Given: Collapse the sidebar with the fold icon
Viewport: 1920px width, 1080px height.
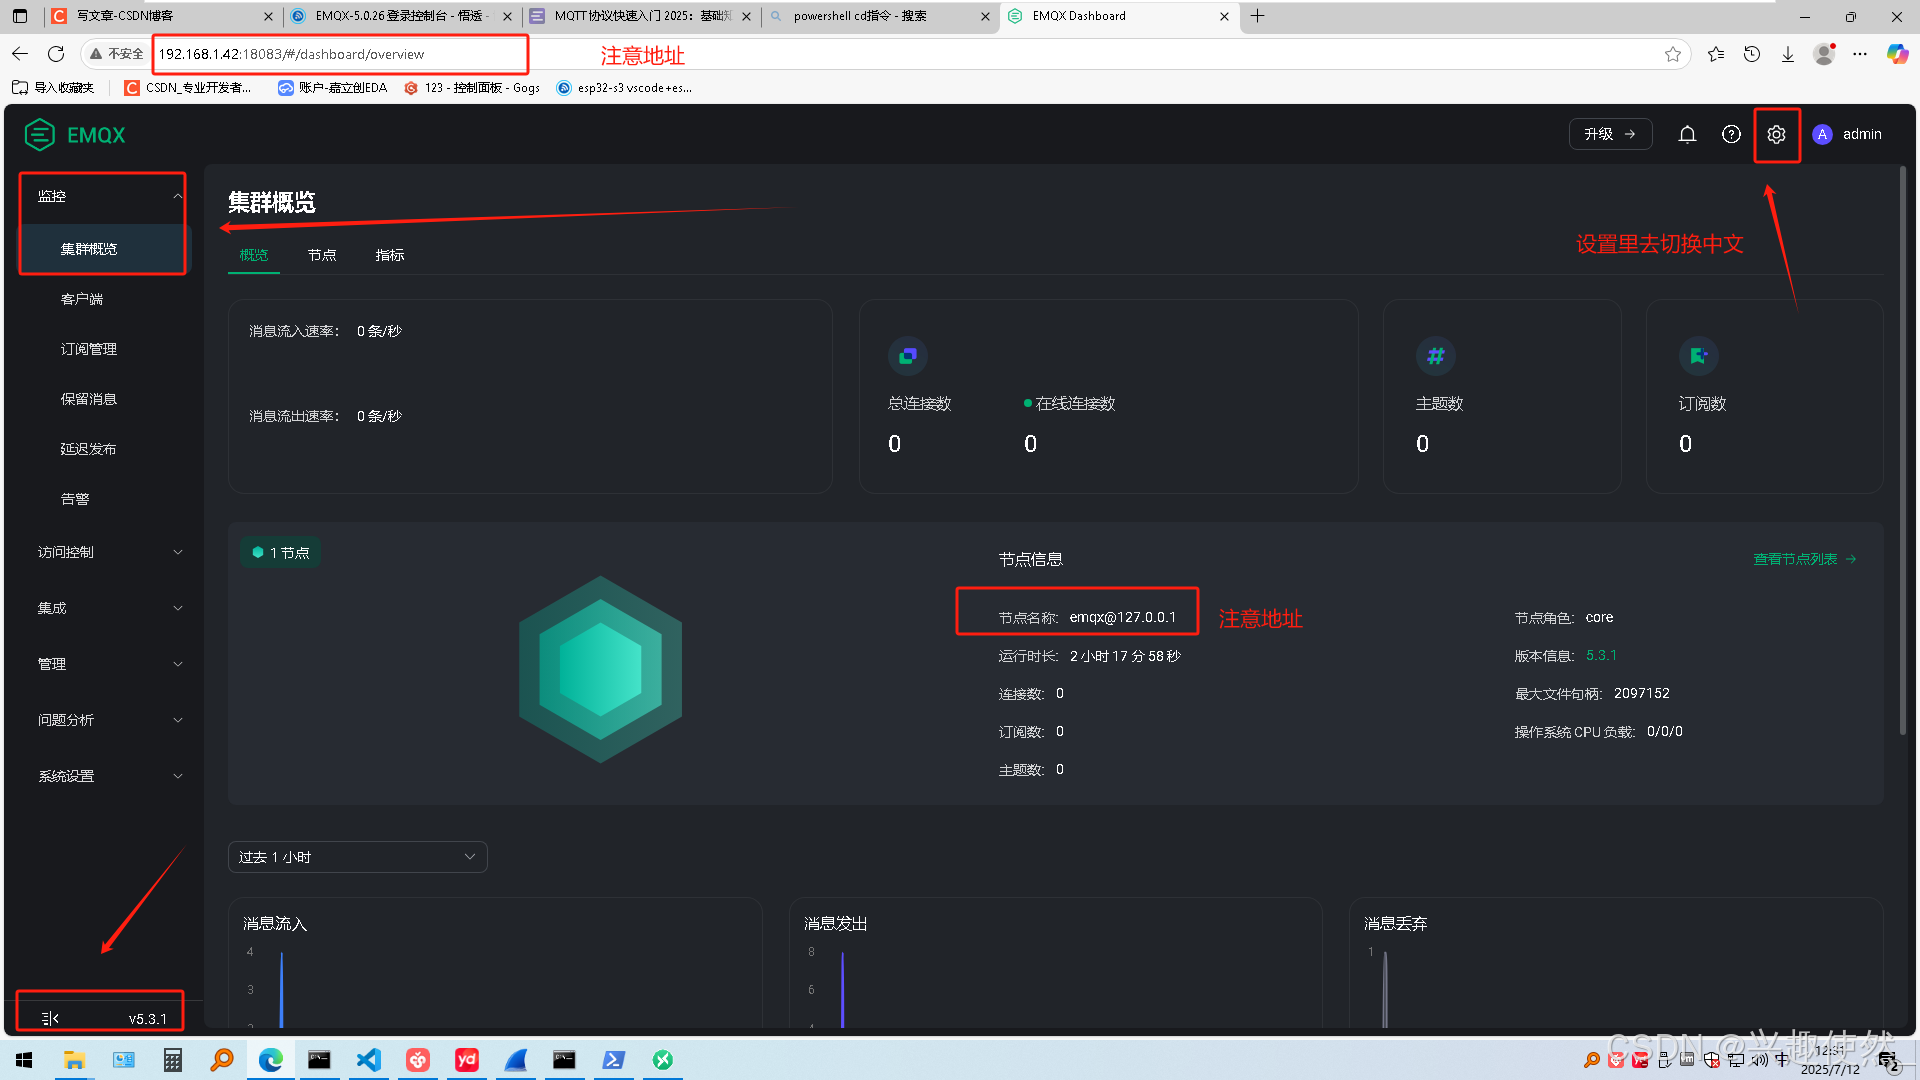Looking at the screenshot, I should click(x=50, y=1018).
